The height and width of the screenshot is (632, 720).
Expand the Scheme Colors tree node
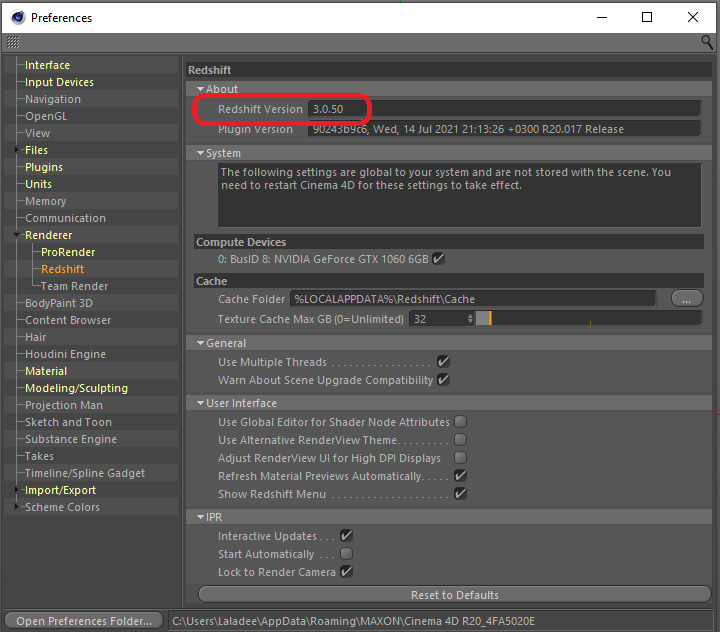pyautogui.click(x=17, y=507)
